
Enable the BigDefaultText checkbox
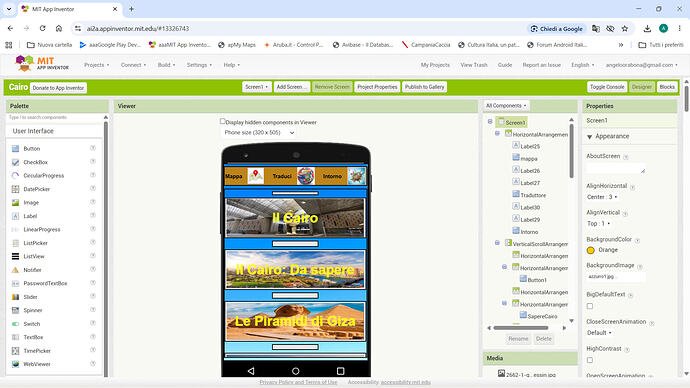[590, 306]
